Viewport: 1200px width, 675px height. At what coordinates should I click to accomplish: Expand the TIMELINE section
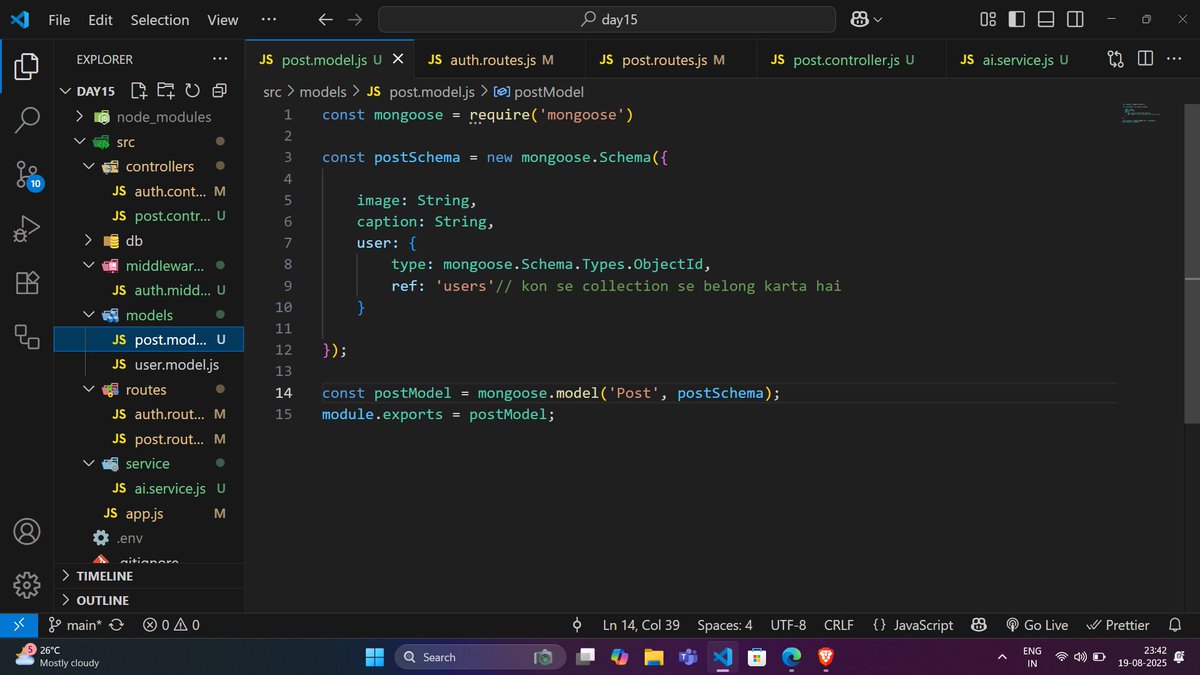[x=149, y=576]
